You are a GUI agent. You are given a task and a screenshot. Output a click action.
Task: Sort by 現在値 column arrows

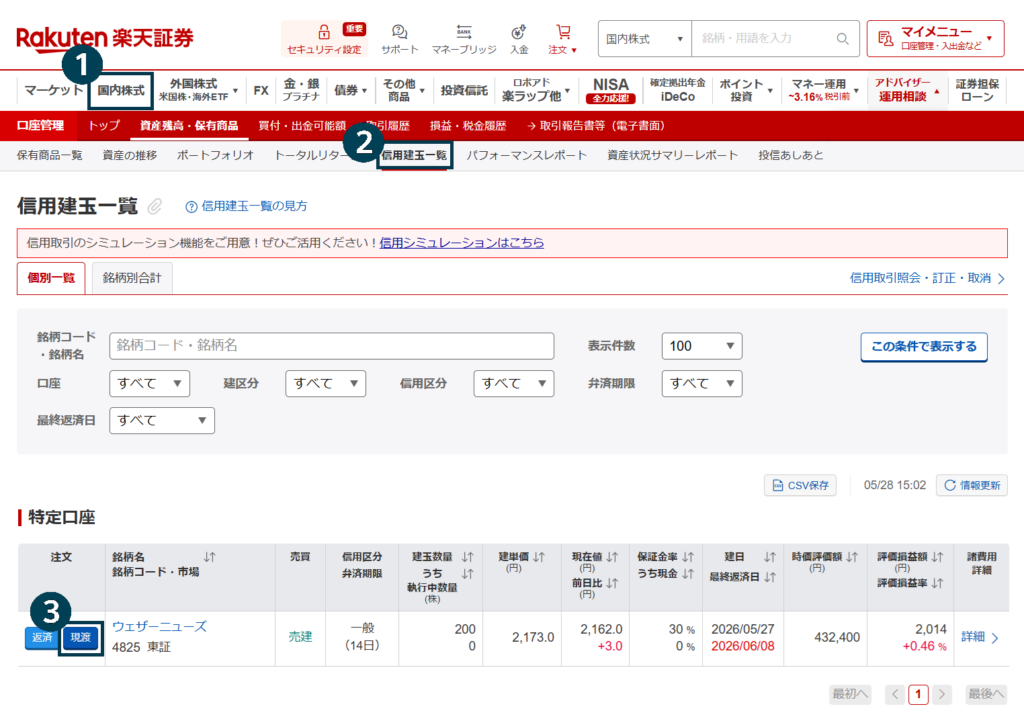[x=612, y=557]
